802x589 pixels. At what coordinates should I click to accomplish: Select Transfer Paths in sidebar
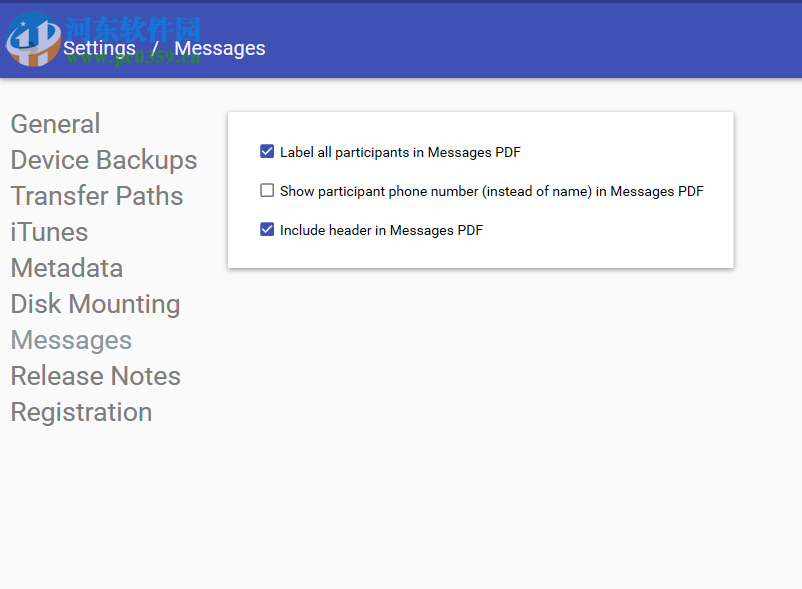click(x=97, y=196)
